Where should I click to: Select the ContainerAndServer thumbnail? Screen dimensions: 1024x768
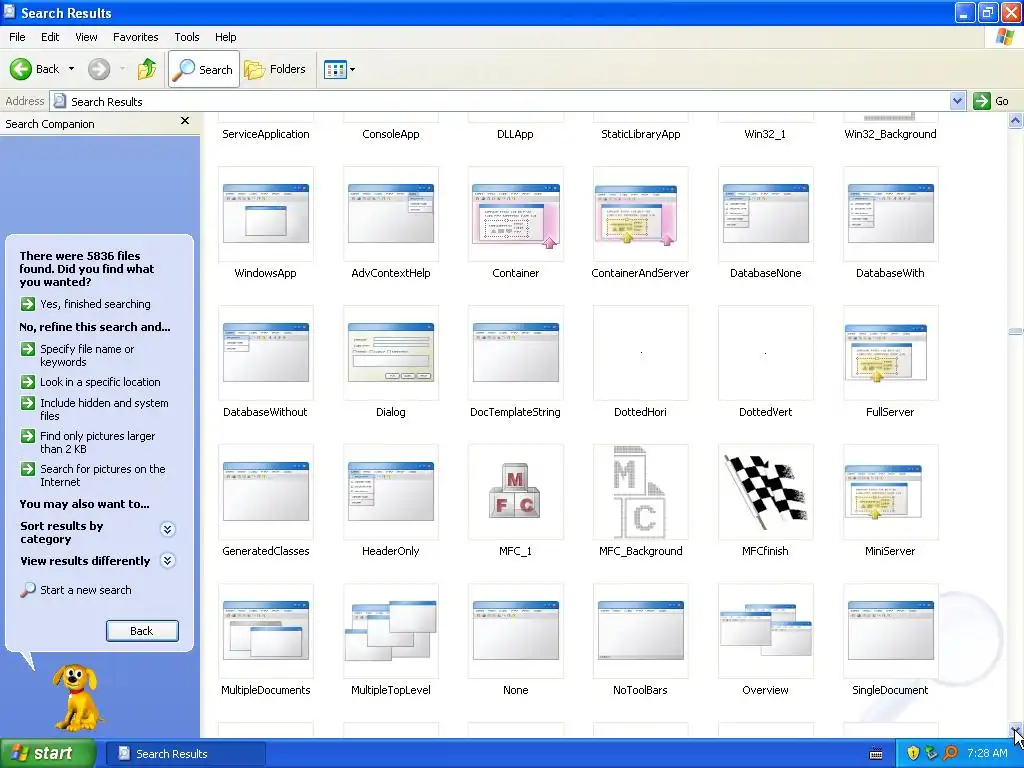[640, 214]
